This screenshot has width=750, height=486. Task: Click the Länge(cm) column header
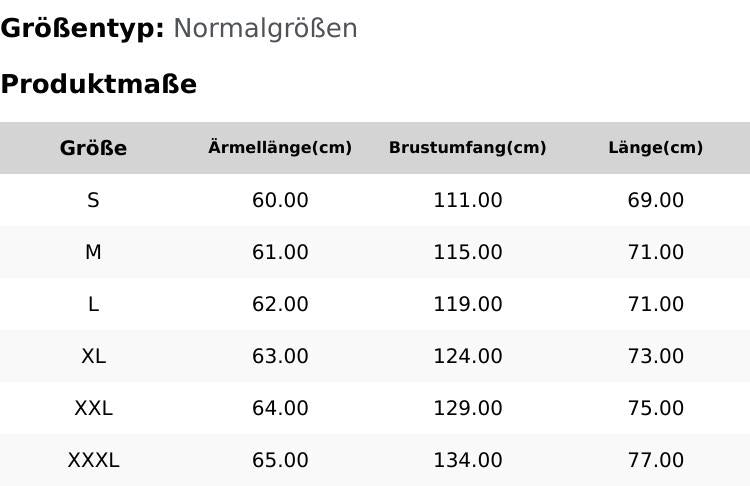(655, 148)
